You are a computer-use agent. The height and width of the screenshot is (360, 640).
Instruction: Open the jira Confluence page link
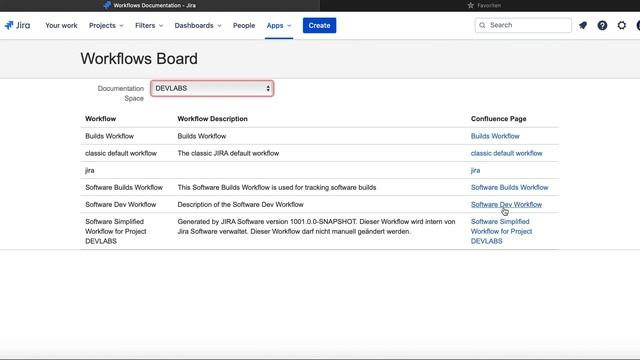[x=476, y=170]
